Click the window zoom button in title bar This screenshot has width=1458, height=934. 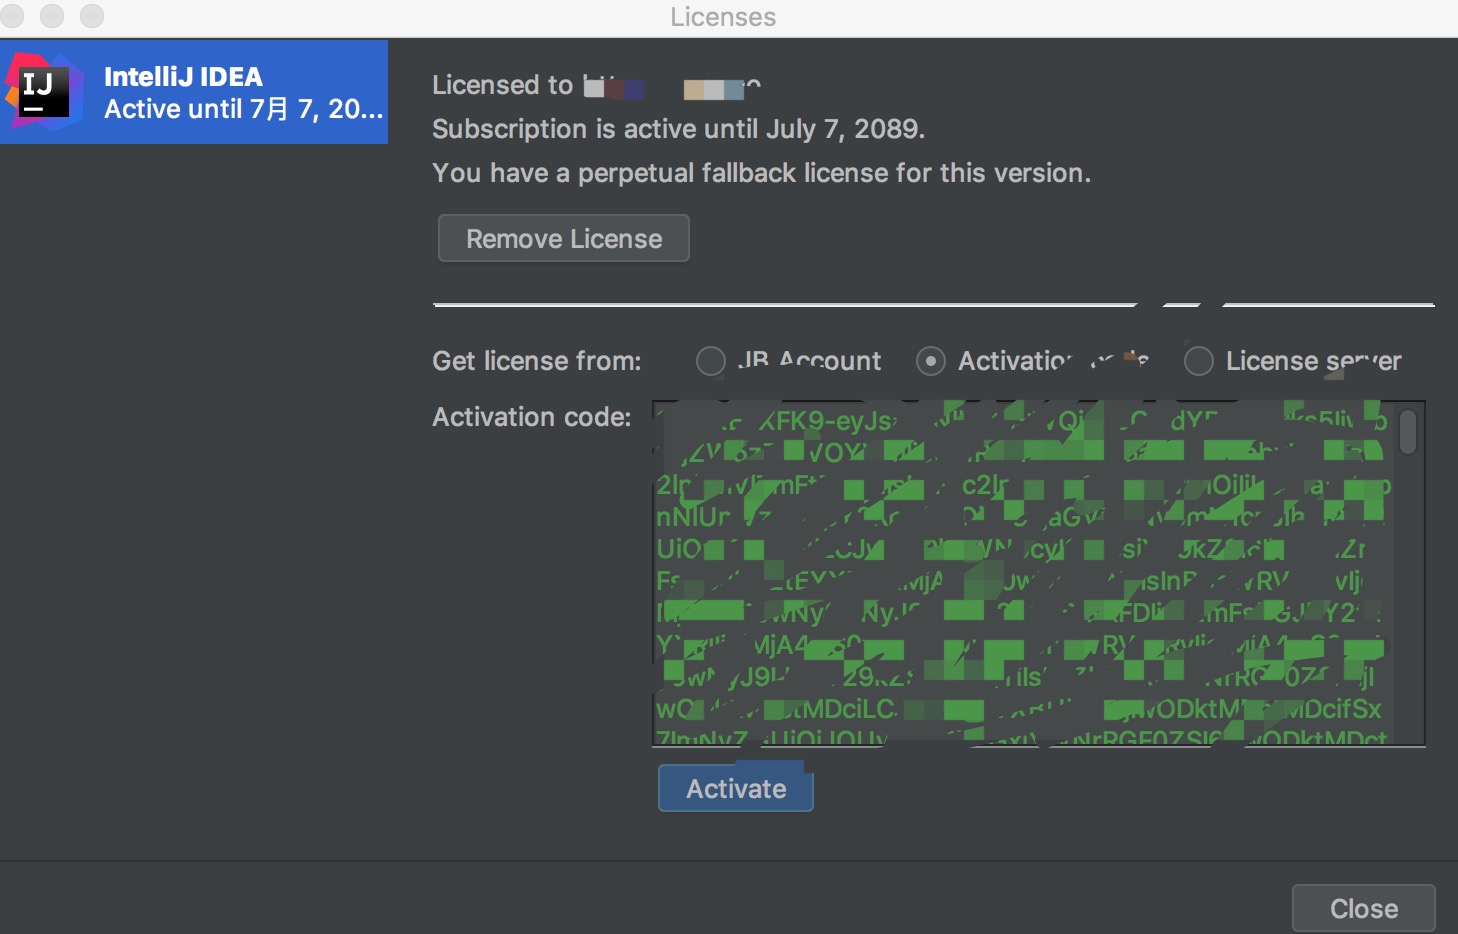click(92, 16)
